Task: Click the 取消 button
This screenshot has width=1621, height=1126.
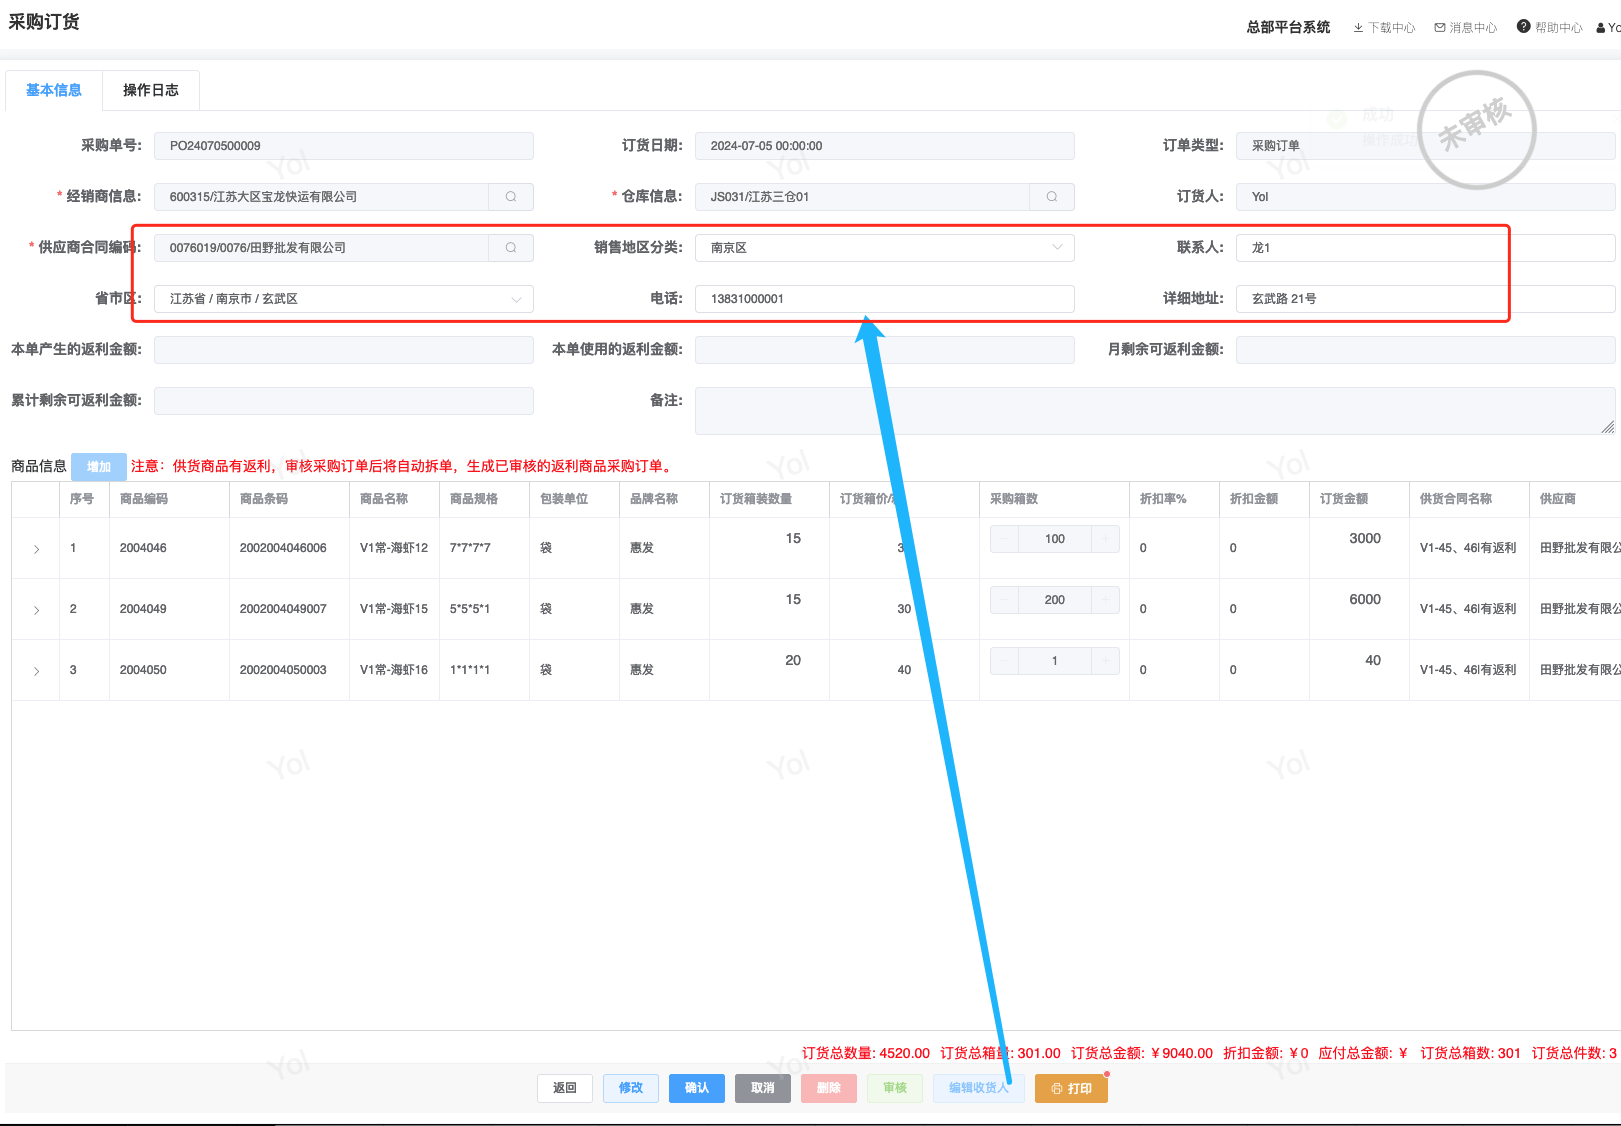Action: [763, 1088]
